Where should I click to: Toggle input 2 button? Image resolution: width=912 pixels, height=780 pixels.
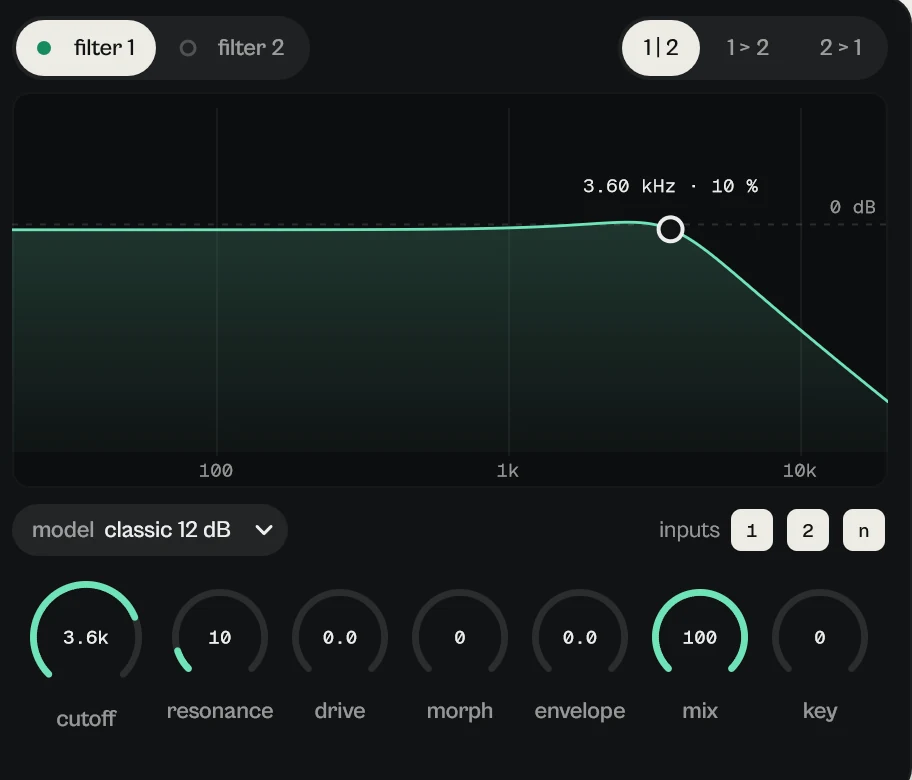tap(807, 530)
